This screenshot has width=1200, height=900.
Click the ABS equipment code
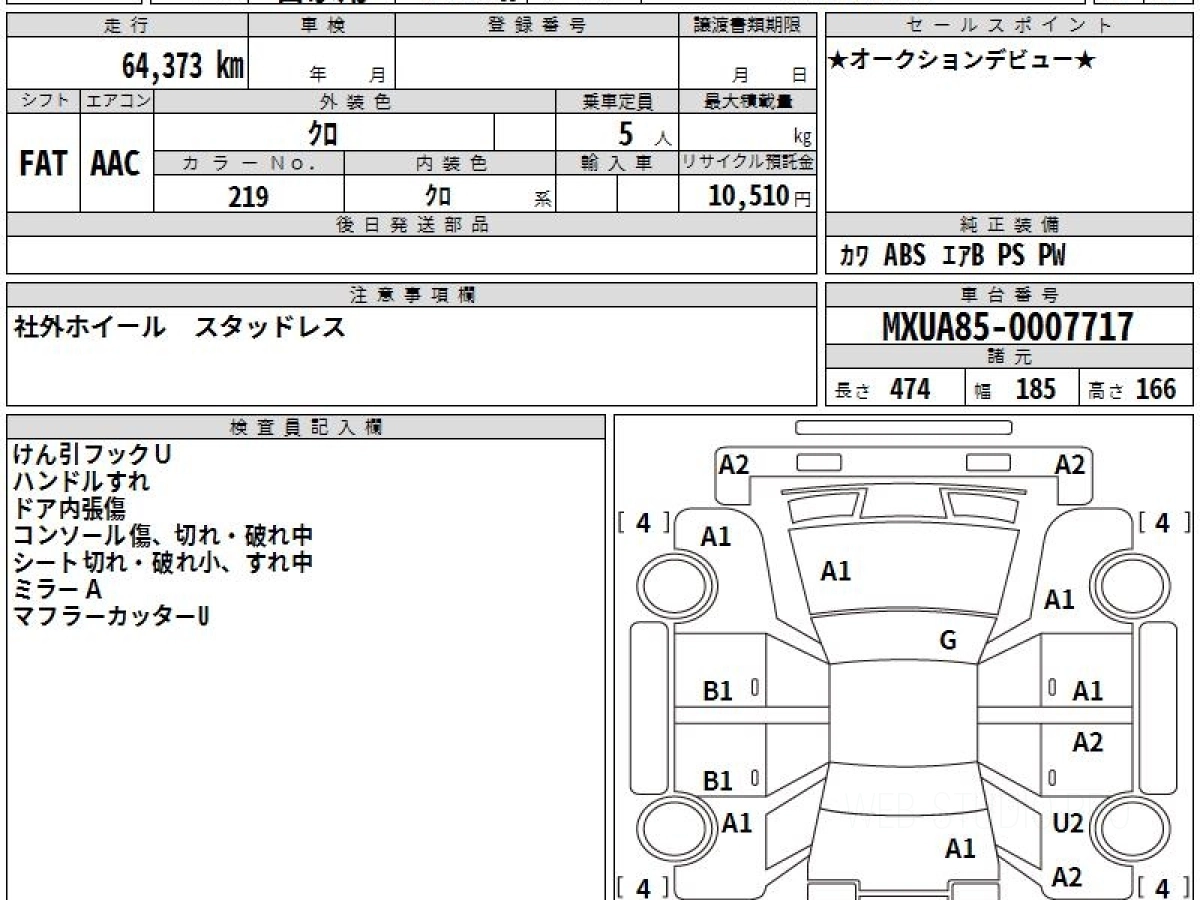tap(905, 256)
